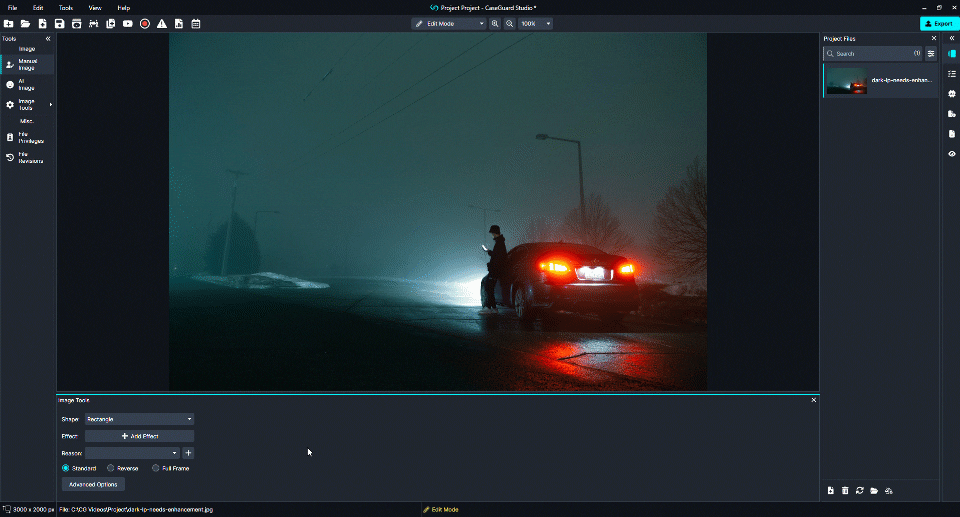Screen dimensions: 960x517
Task: Expand the Image Tools submenu arrow
Action: [x=51, y=105]
